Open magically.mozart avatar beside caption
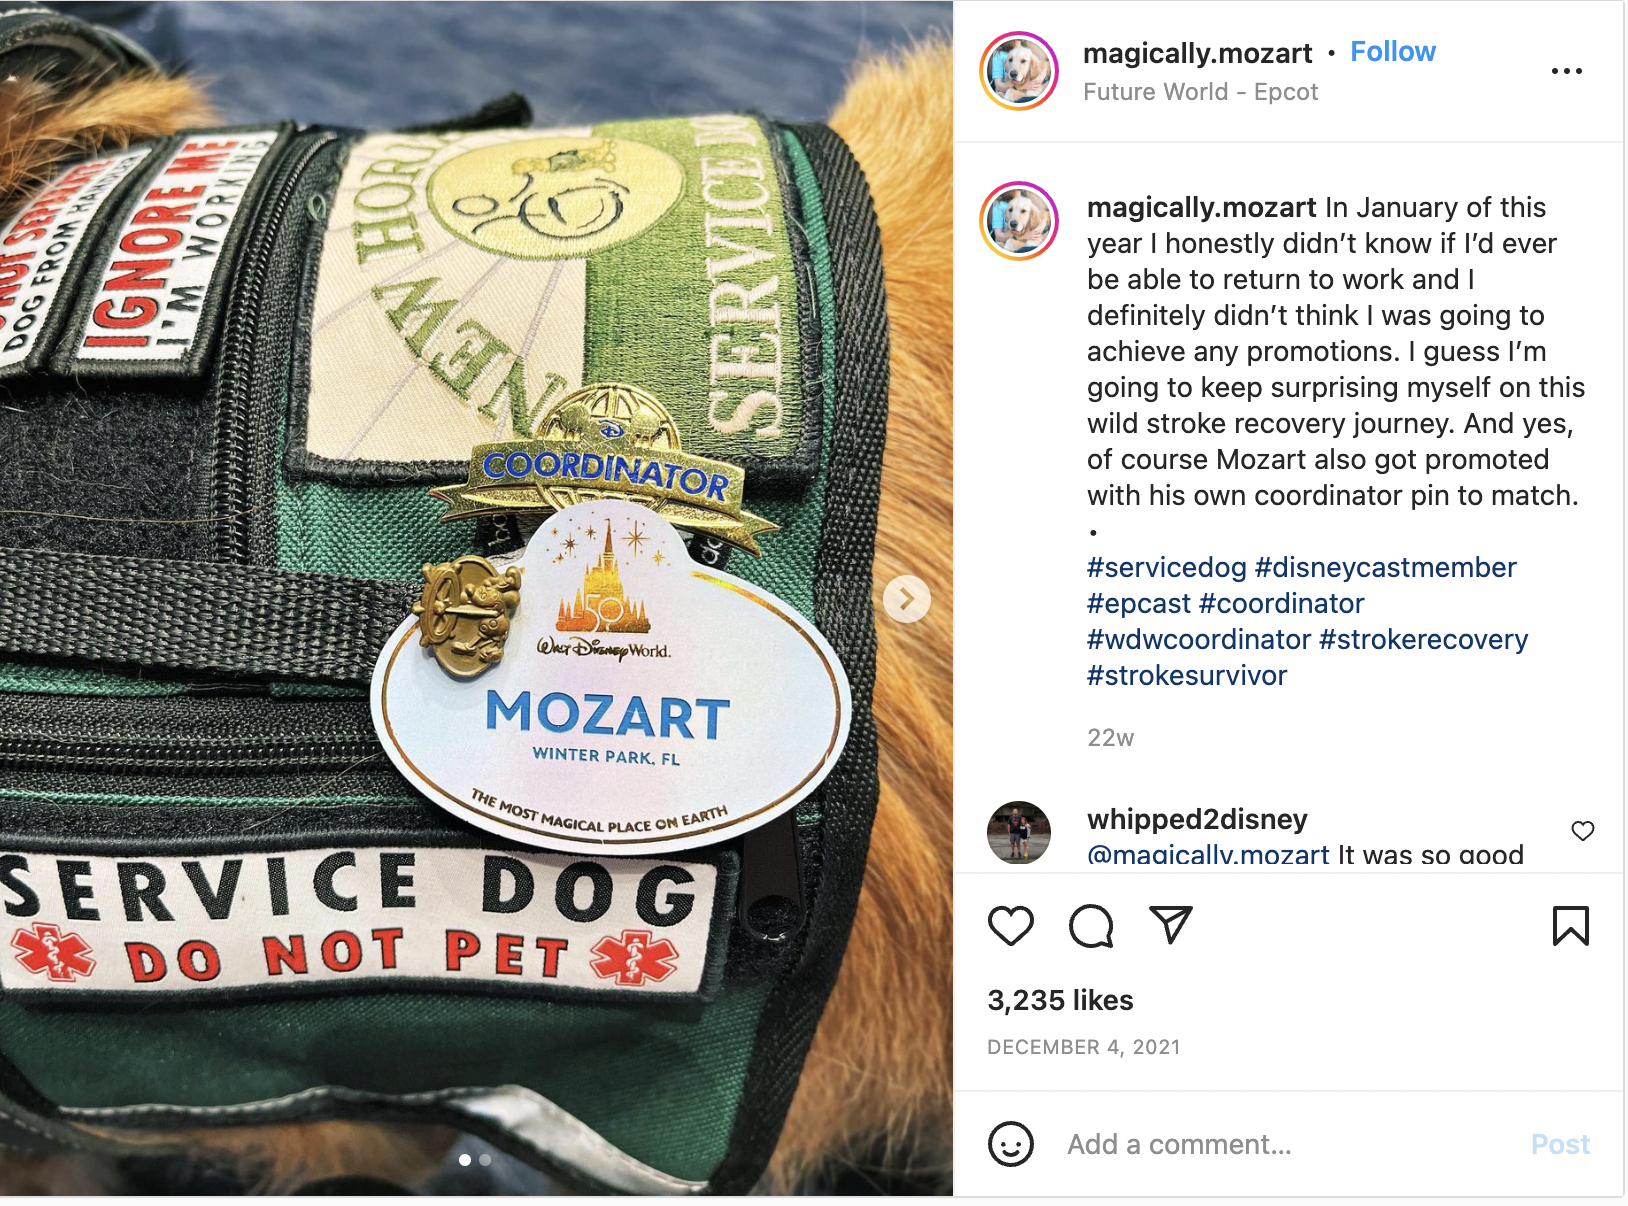1628x1206 pixels. pyautogui.click(x=1019, y=221)
